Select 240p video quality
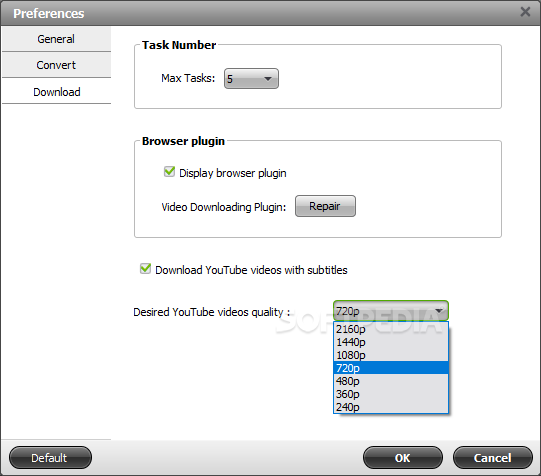This screenshot has width=541, height=476. point(391,407)
